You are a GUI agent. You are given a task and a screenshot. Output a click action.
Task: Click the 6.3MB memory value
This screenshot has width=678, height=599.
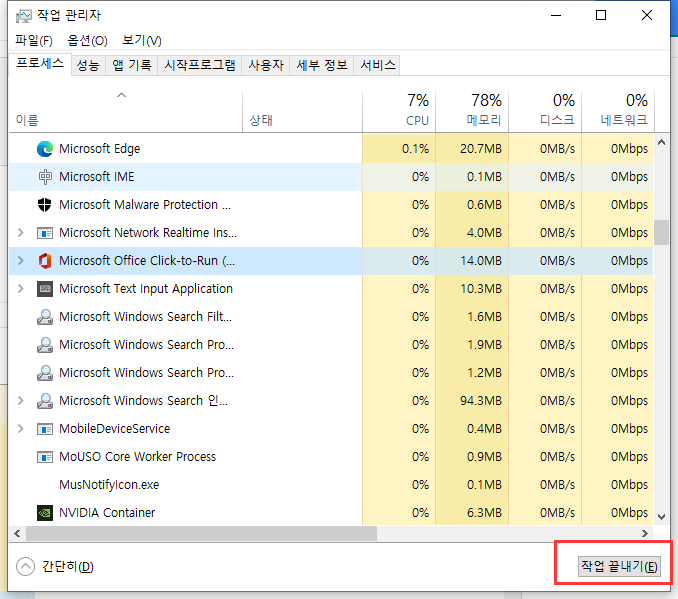(484, 513)
